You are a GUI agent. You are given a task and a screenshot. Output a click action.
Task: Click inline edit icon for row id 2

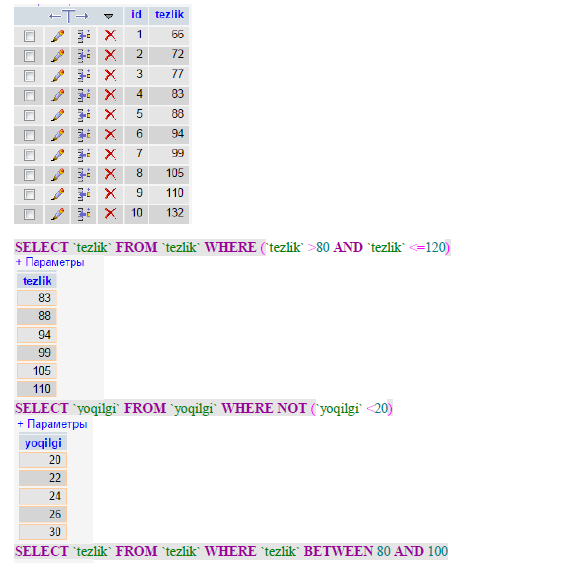click(84, 56)
